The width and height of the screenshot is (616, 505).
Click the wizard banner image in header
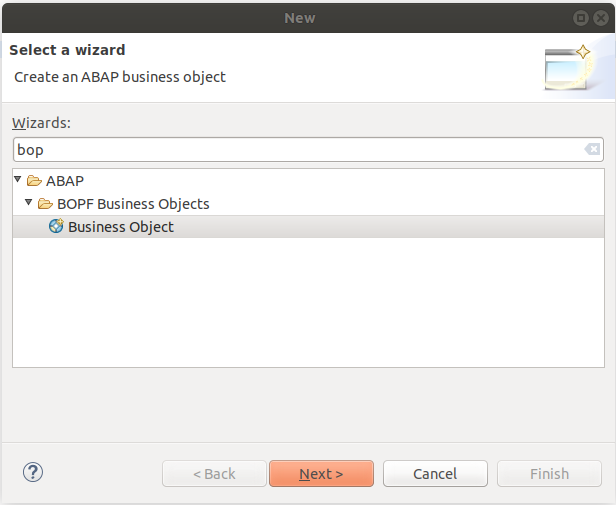pos(569,67)
